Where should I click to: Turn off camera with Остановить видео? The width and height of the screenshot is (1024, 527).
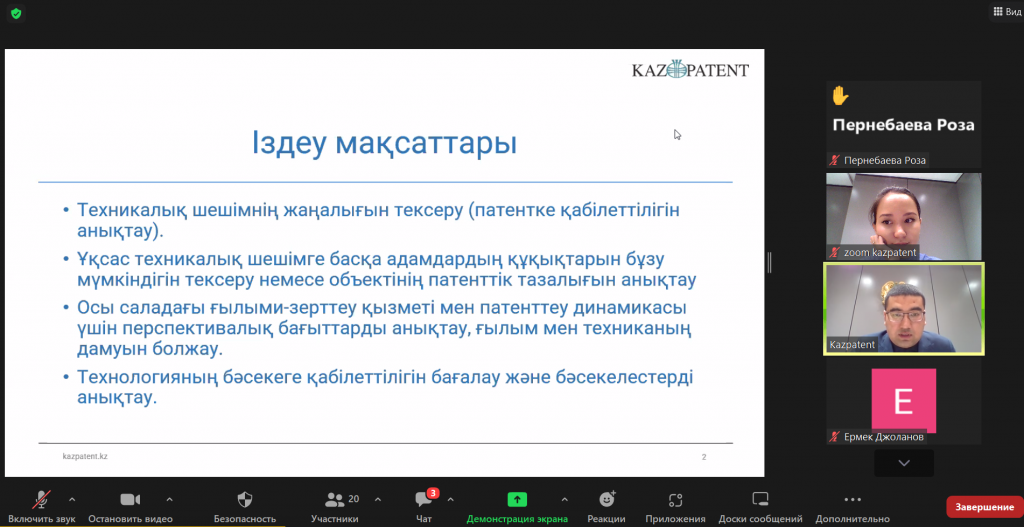pyautogui.click(x=130, y=505)
